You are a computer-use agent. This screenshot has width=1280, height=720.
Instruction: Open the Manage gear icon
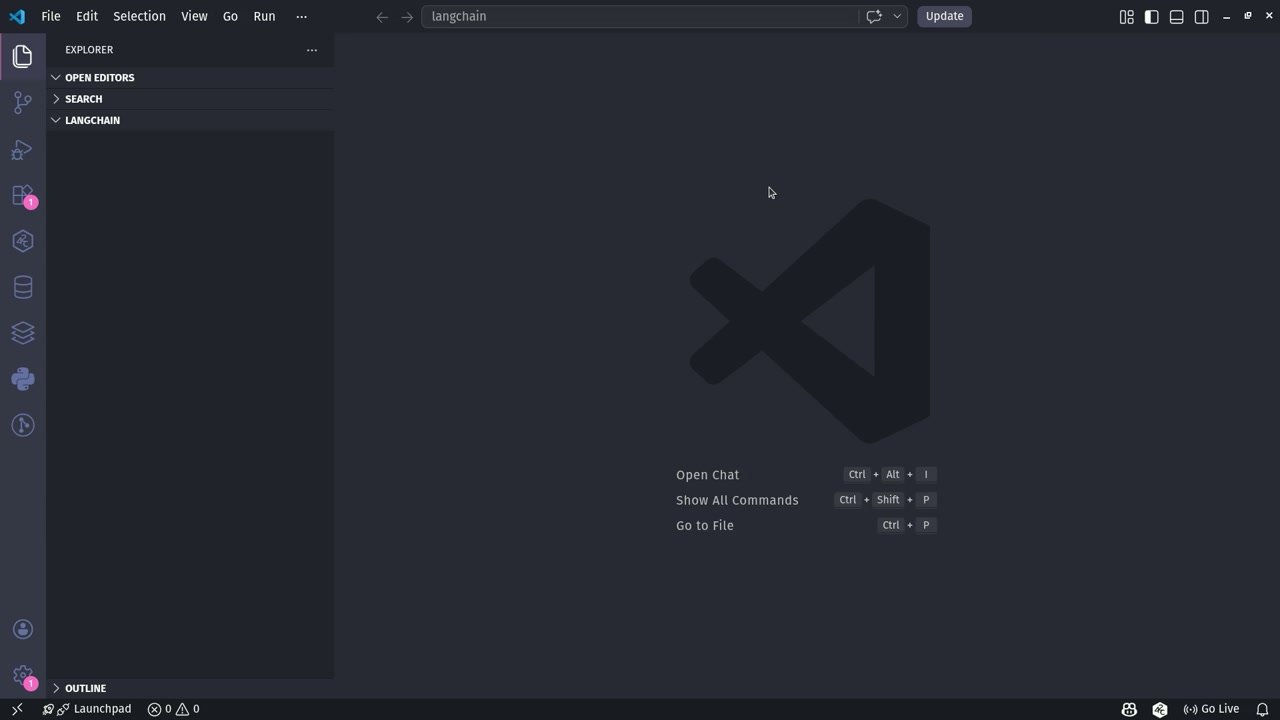pyautogui.click(x=22, y=675)
